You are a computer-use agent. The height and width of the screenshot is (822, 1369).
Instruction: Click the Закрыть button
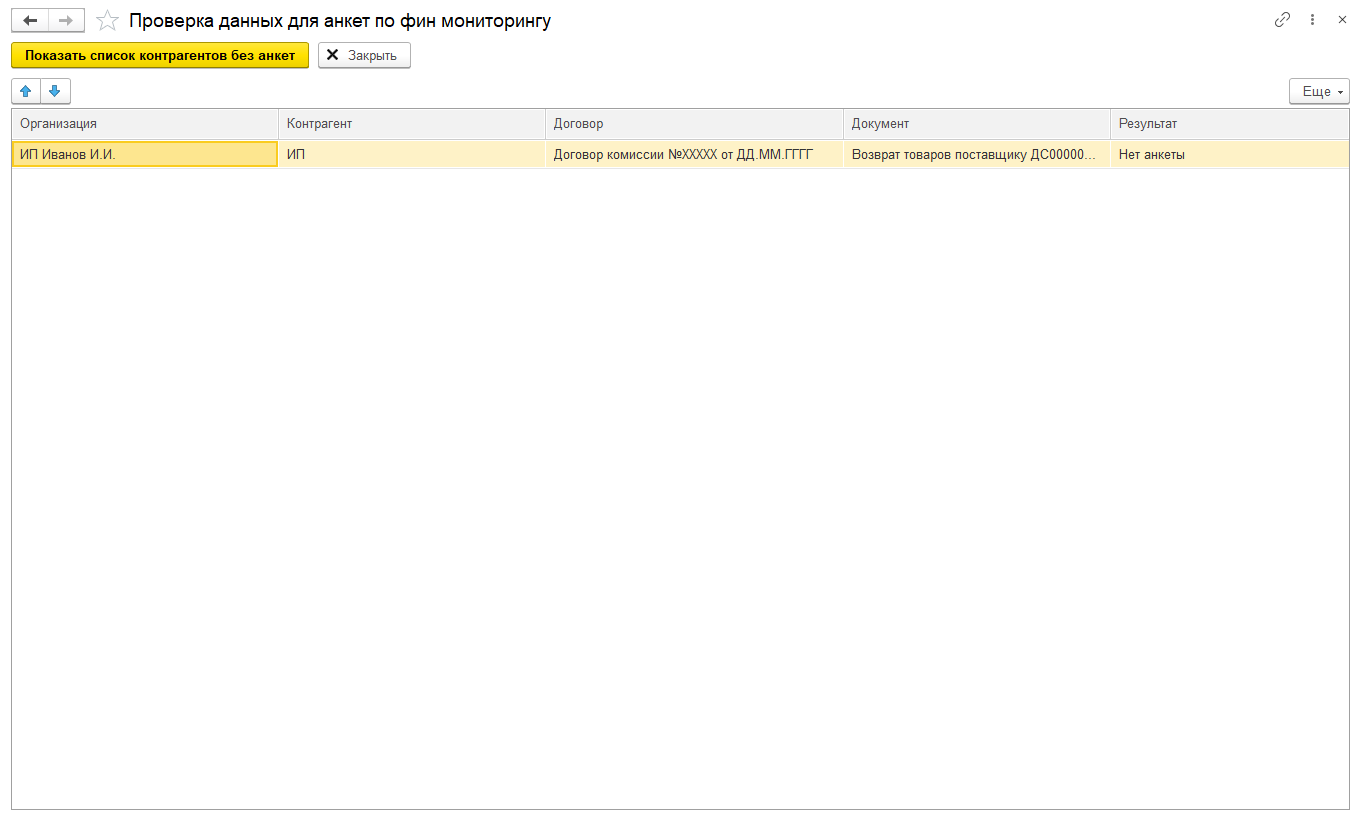coord(364,55)
